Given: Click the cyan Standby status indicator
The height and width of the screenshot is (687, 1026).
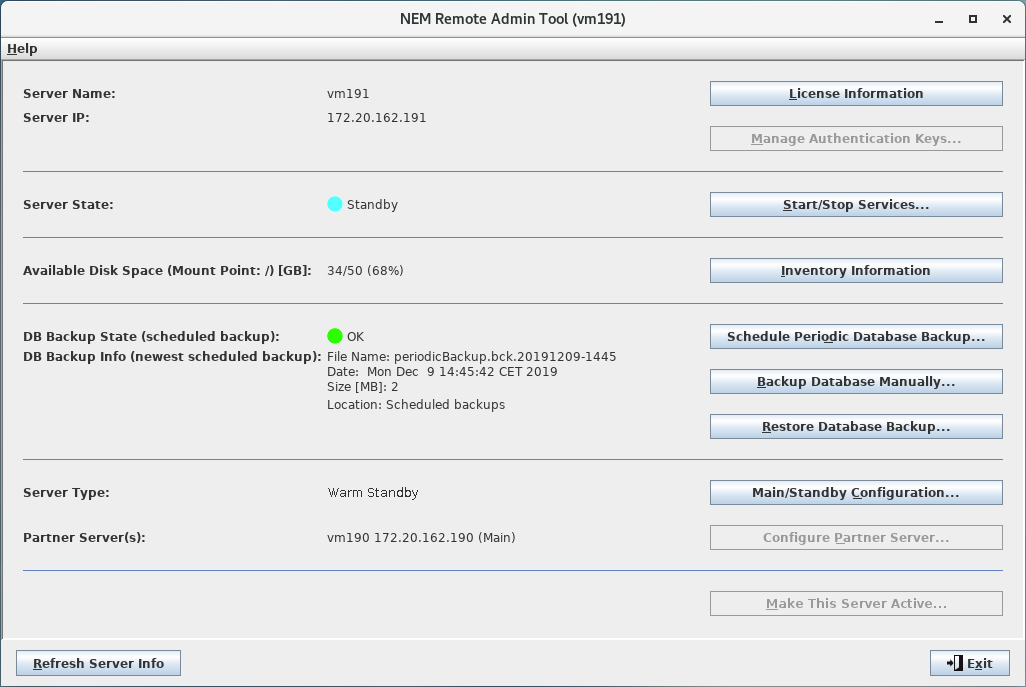Looking at the screenshot, I should 335,204.
